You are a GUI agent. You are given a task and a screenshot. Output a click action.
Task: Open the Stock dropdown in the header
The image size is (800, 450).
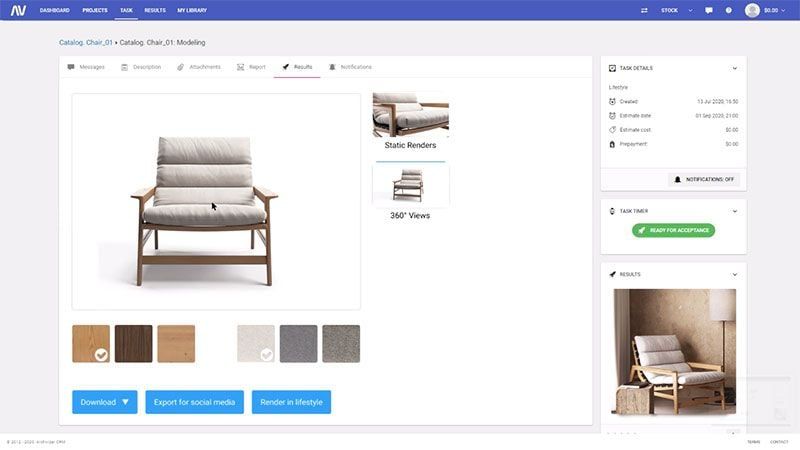click(675, 10)
